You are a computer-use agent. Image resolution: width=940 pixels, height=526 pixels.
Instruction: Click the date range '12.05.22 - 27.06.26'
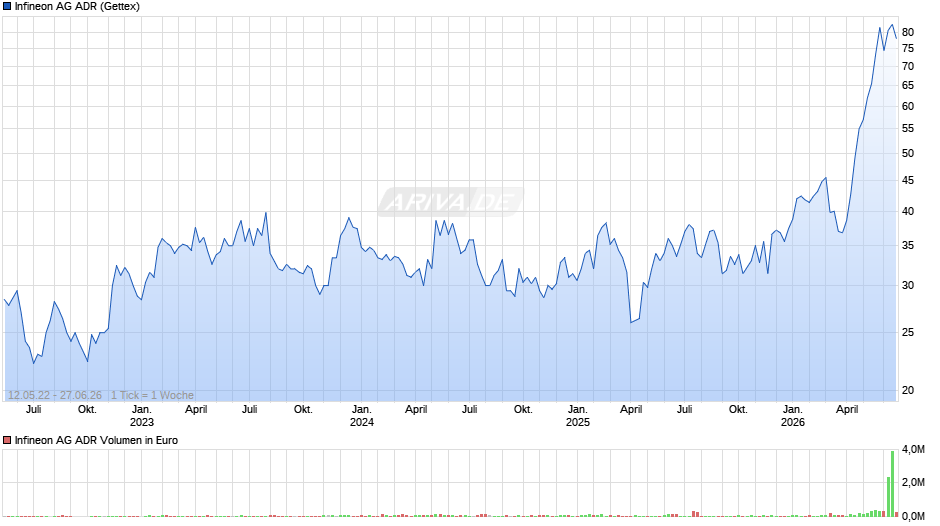(x=55, y=395)
